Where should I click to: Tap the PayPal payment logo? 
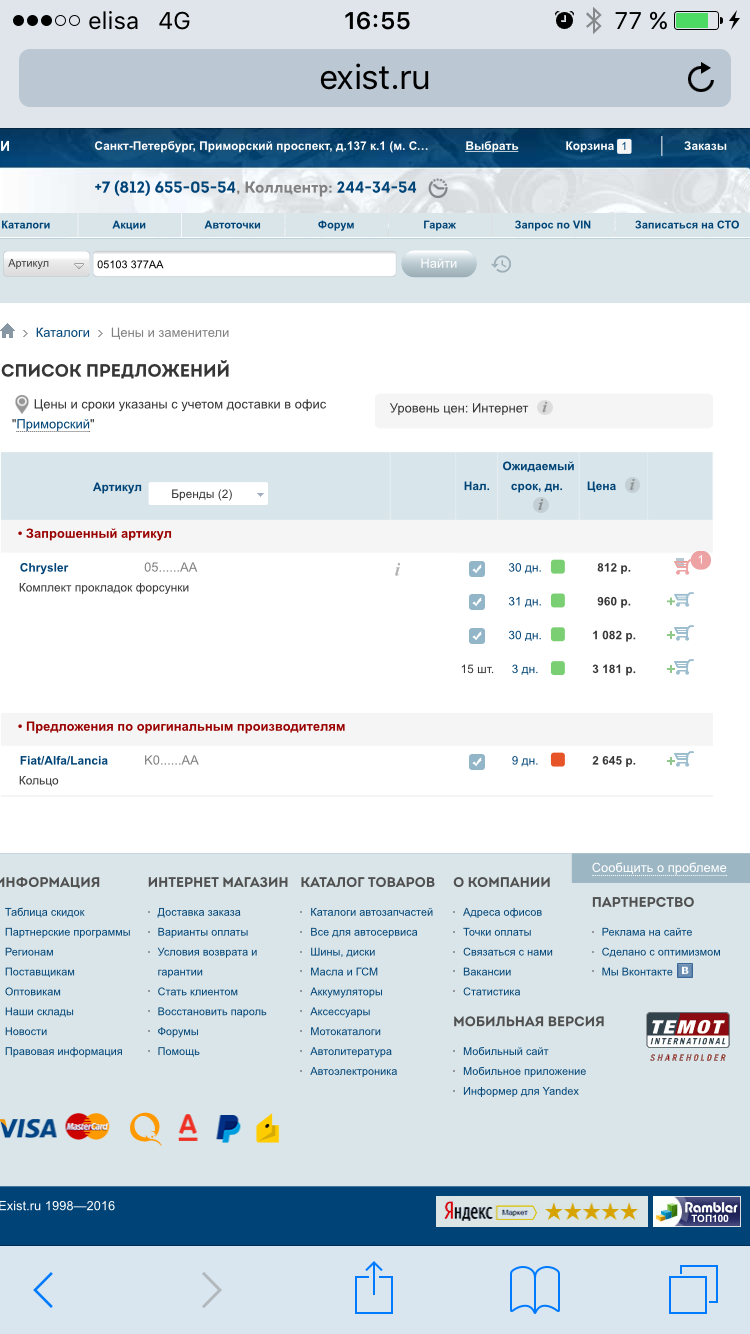coord(228,1128)
